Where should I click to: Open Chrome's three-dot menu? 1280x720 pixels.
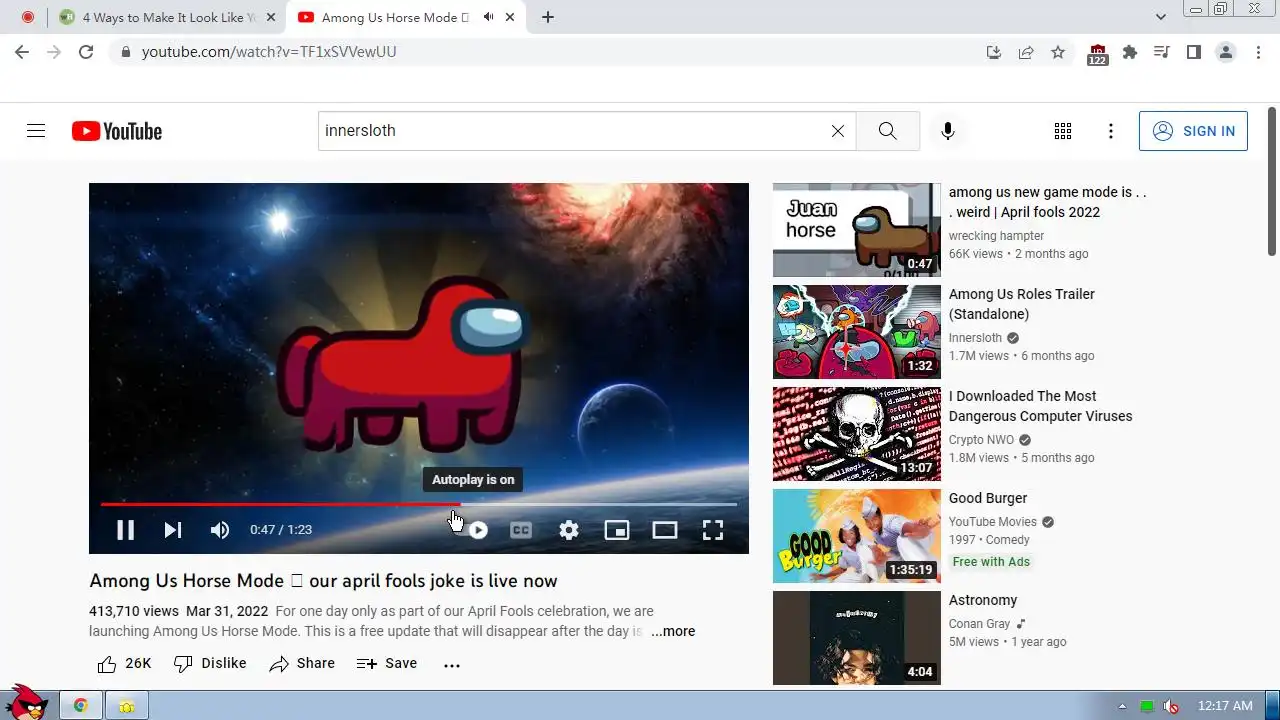1258,52
